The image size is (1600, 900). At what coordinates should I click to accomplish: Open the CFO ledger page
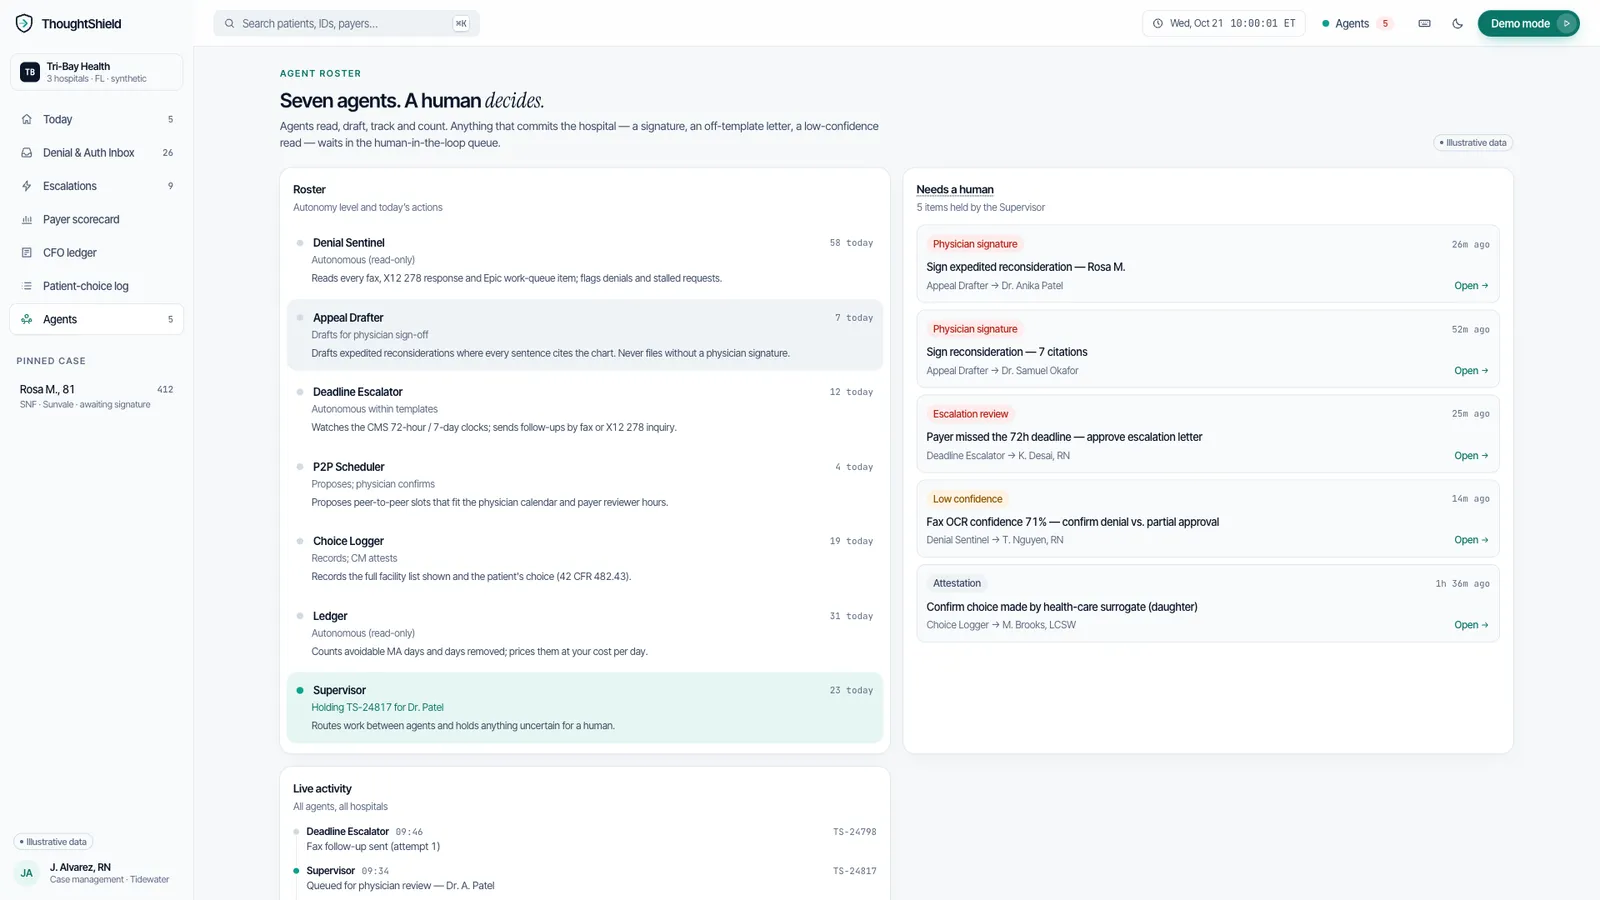click(97, 253)
